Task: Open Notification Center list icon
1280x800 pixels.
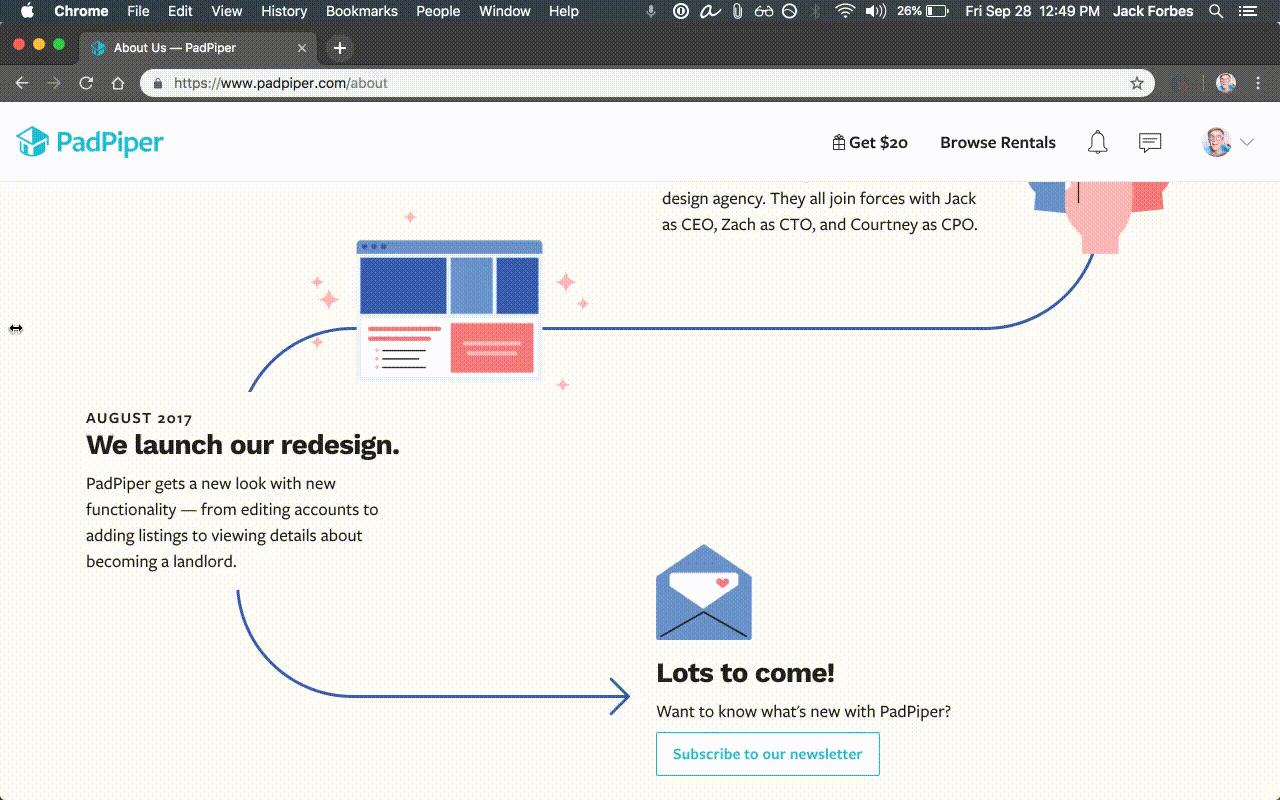Action: [1250, 11]
